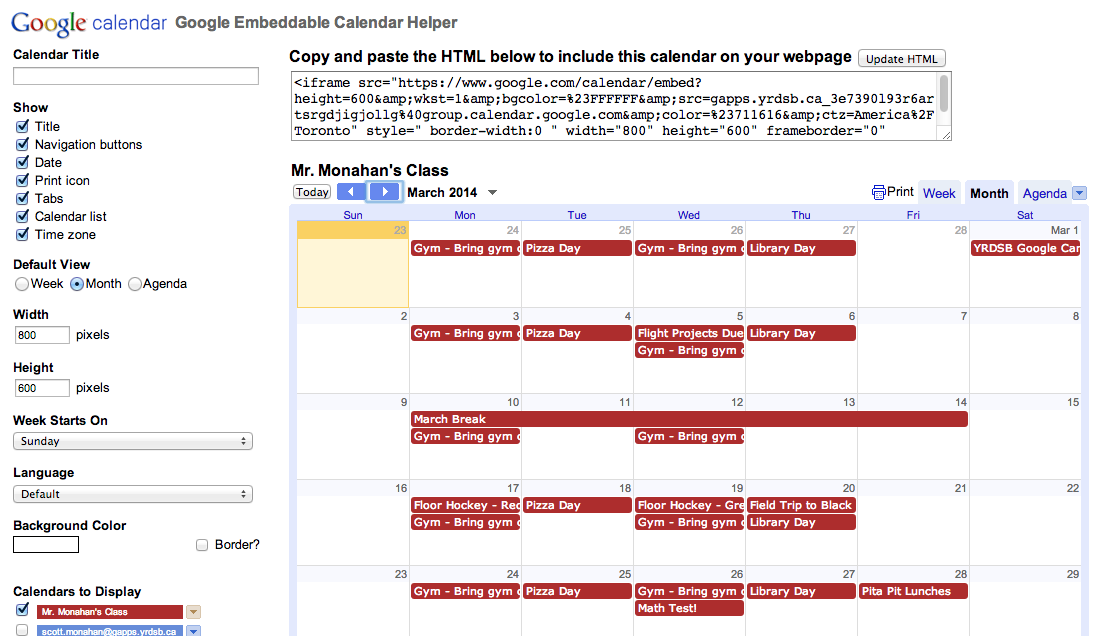
Task: Check the scott.monahan@gapps.yrdsb.ca calendar checkbox
Action: [22, 630]
